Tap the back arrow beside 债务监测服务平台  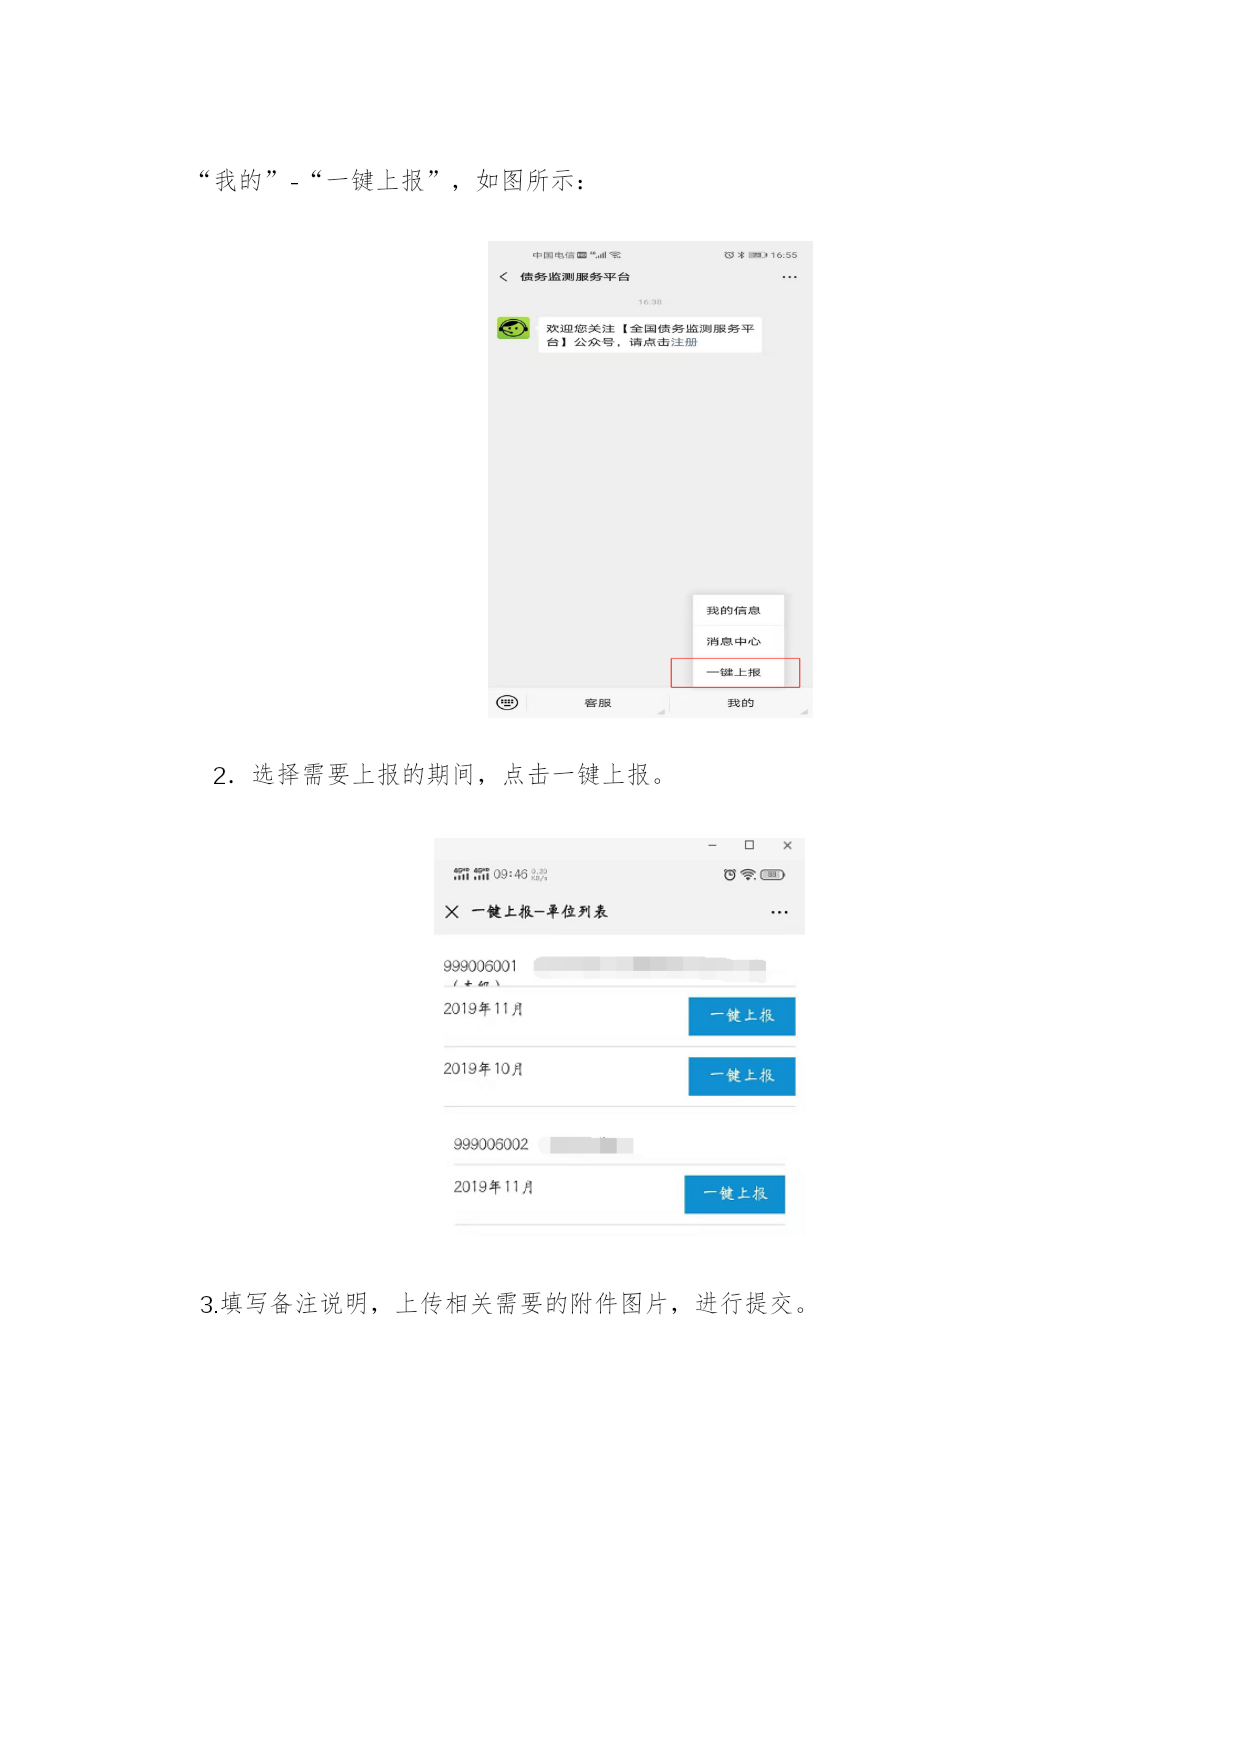(503, 277)
